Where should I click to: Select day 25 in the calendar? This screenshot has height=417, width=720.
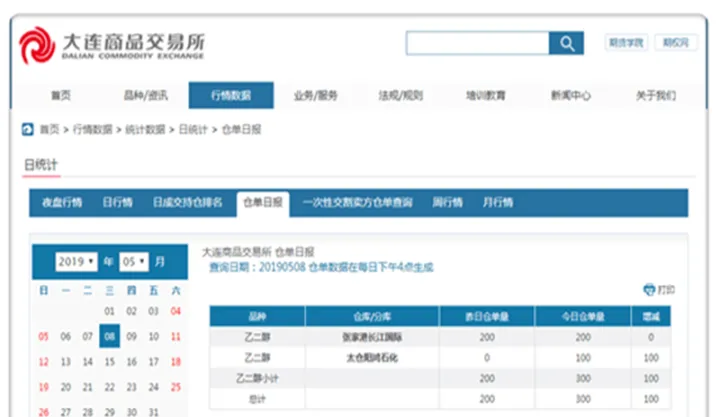[x=176, y=387]
